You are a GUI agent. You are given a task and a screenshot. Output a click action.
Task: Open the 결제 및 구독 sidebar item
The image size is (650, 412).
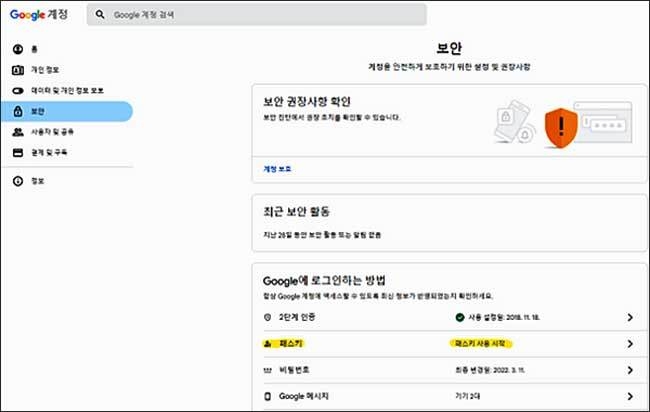coord(66,153)
